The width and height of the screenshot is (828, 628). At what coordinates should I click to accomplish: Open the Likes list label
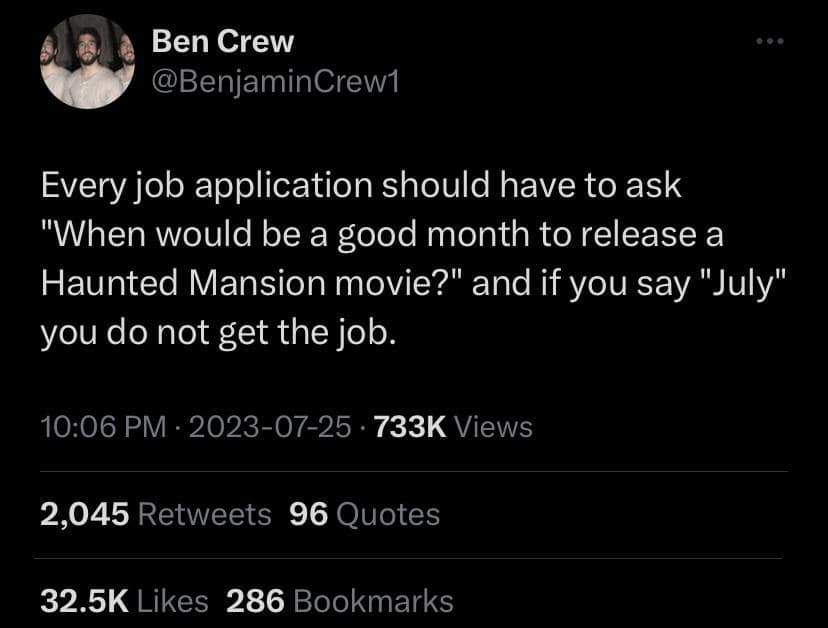[173, 601]
